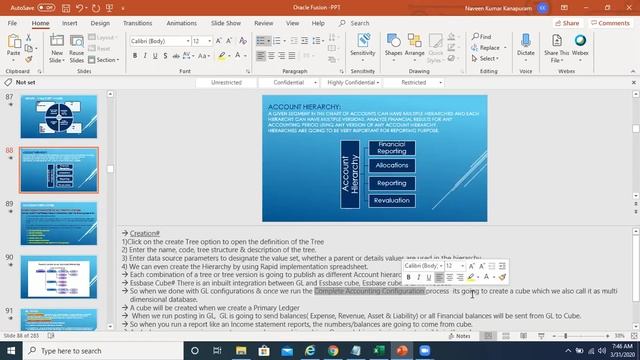Viewport: 640px width, 360px height.
Task: Open the Select dropdown
Action: pyautogui.click(x=485, y=59)
